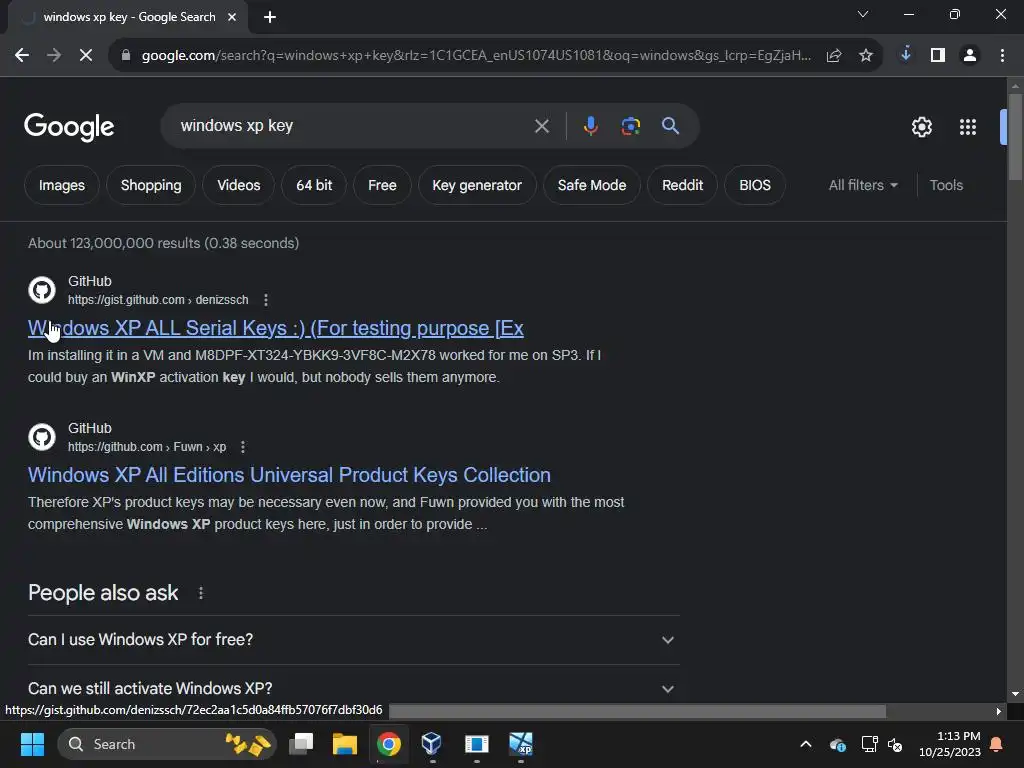Open Chrome profile icon
Image resolution: width=1024 pixels, height=768 pixels.
[x=970, y=56]
